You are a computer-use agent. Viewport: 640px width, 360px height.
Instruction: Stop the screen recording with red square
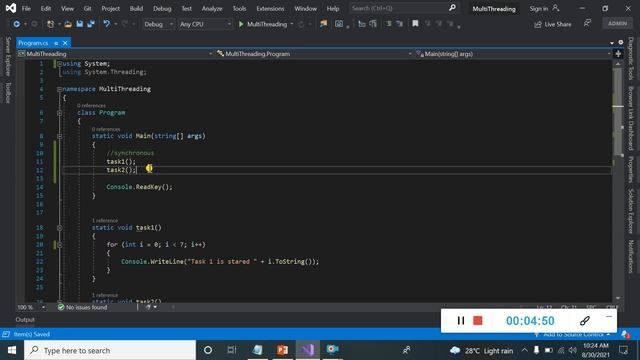478,321
